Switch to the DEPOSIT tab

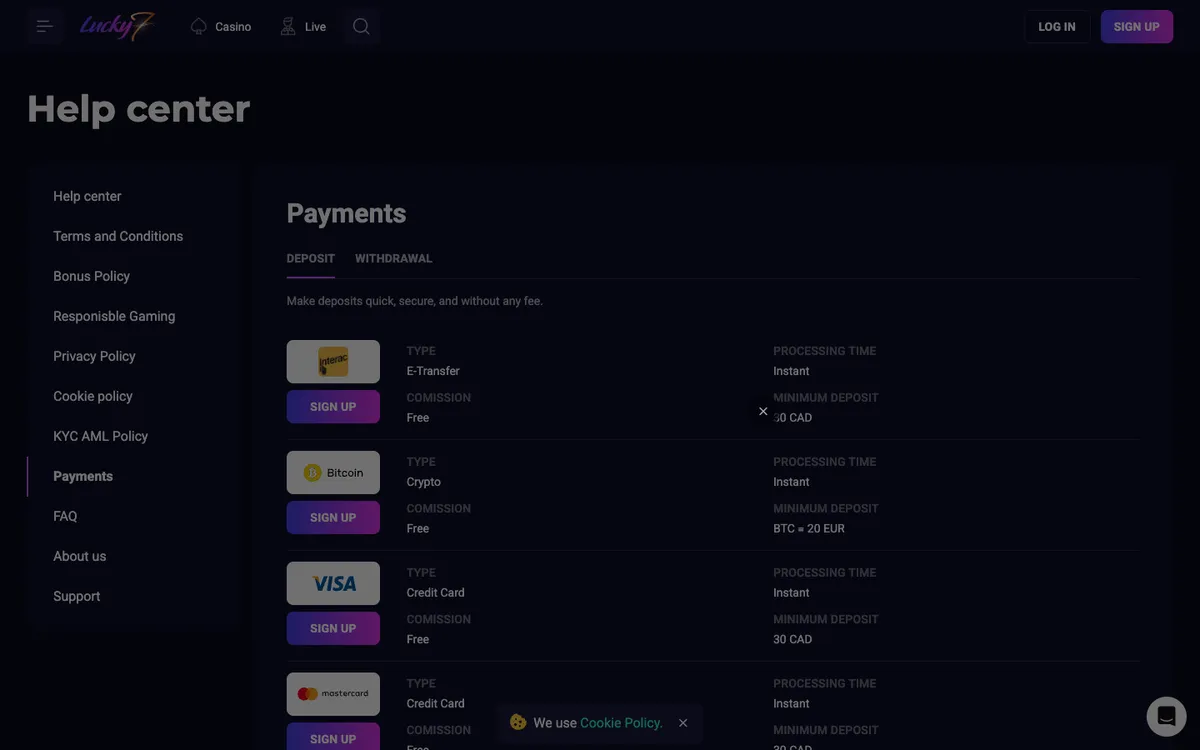click(x=311, y=258)
